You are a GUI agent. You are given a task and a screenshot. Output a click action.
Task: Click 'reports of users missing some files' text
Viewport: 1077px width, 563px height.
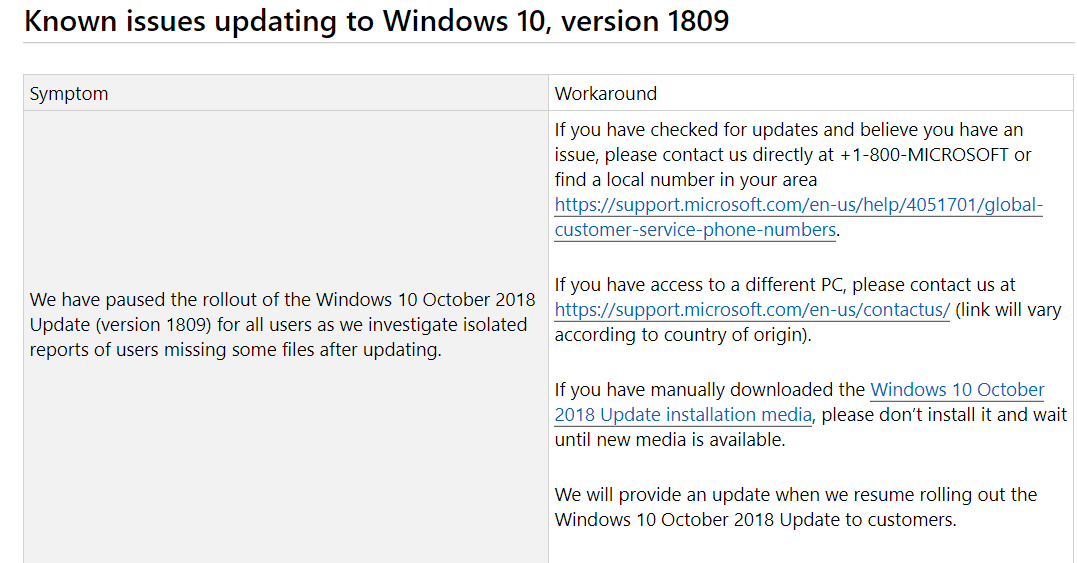tap(170, 350)
